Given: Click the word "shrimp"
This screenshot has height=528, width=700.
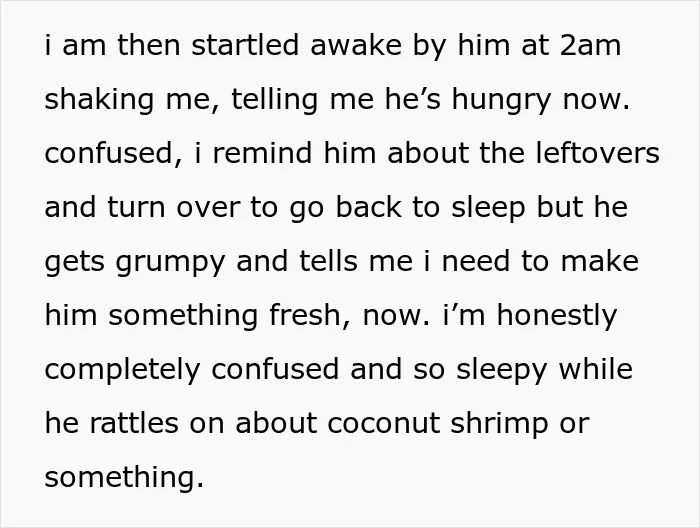Looking at the screenshot, I should point(499,424).
